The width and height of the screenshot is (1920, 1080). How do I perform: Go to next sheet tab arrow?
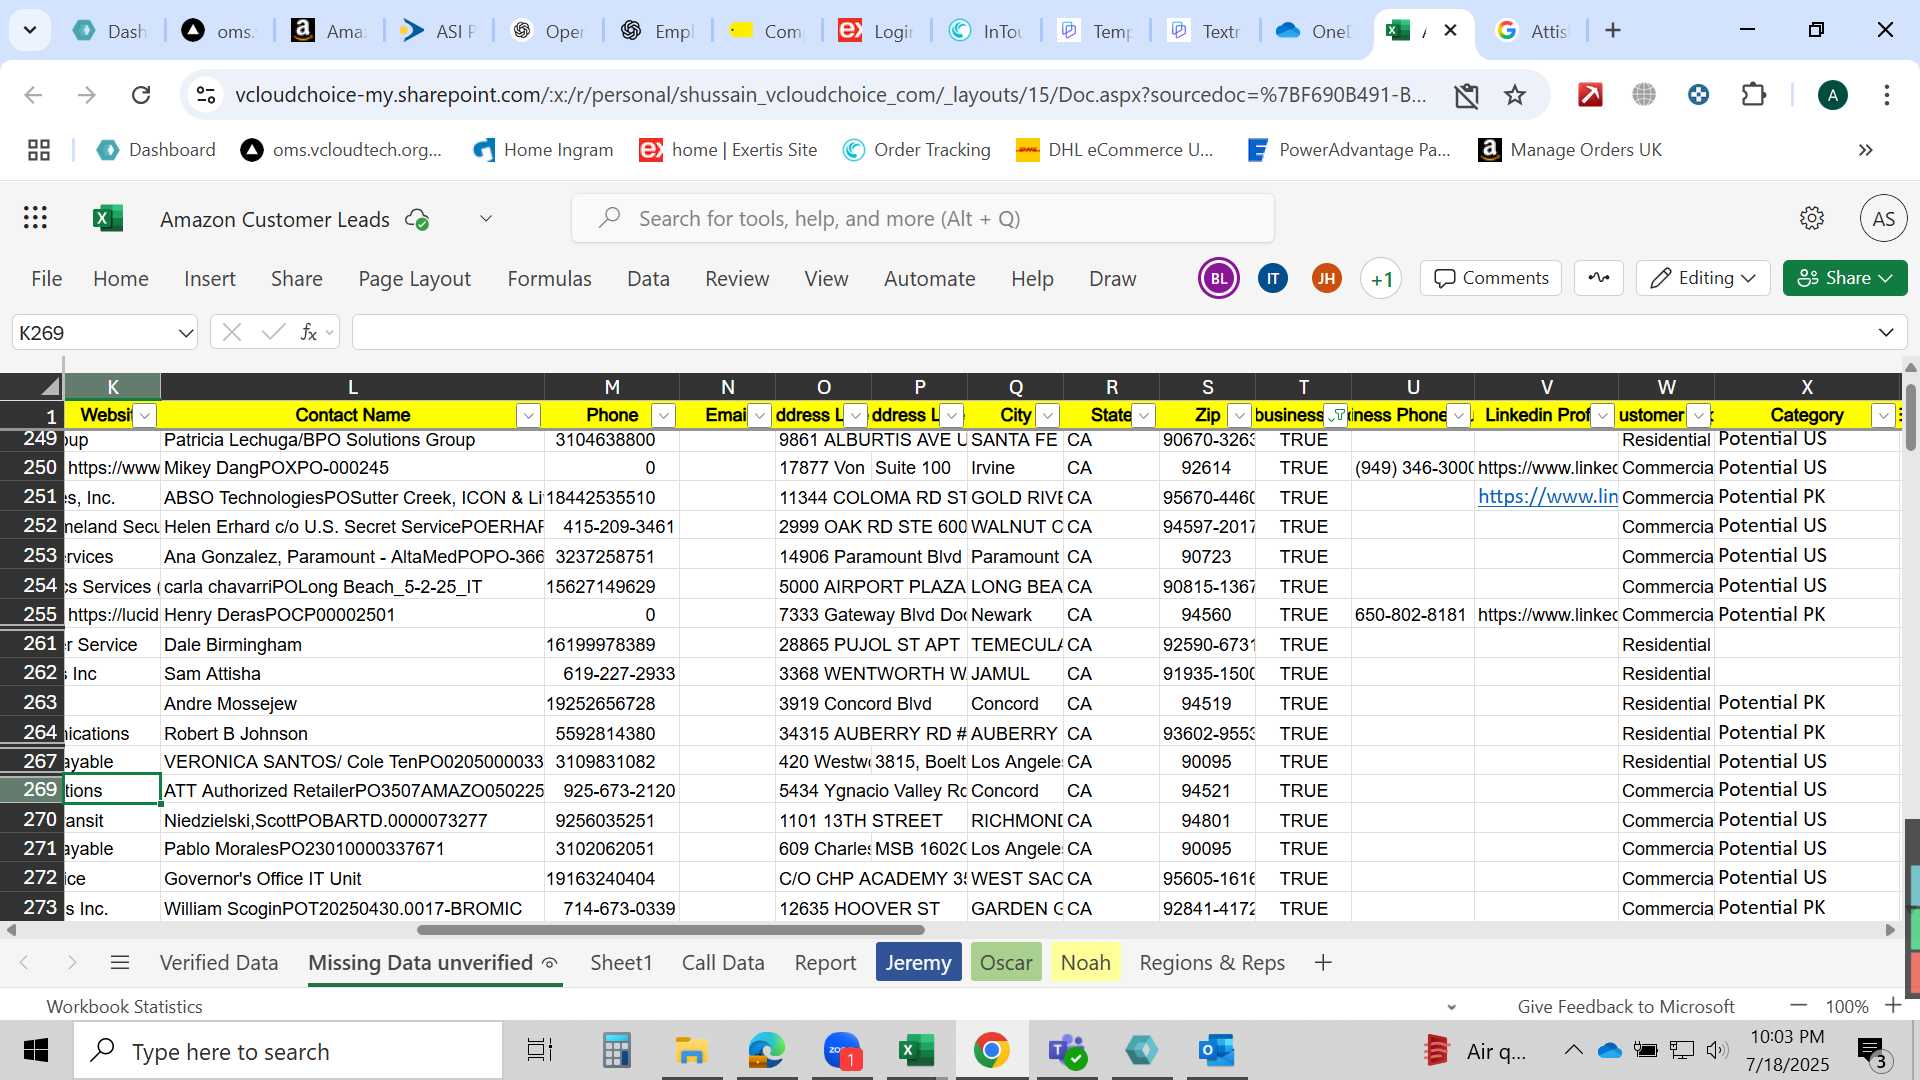72,963
